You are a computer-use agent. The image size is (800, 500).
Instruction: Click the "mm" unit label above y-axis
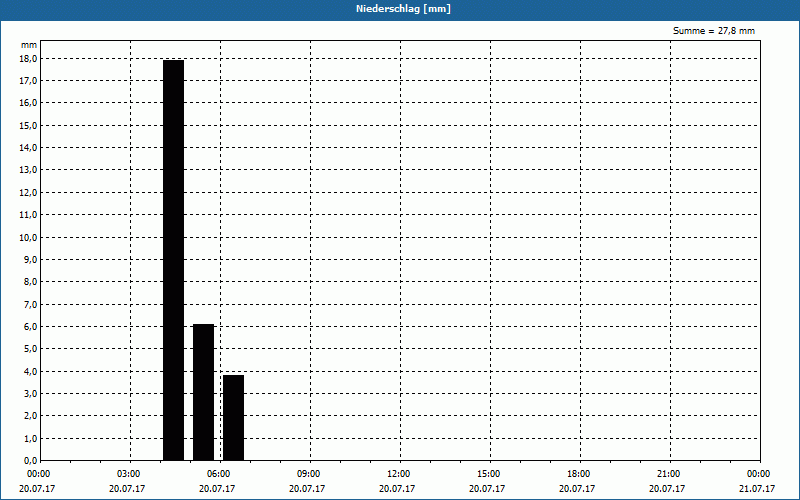coord(29,45)
